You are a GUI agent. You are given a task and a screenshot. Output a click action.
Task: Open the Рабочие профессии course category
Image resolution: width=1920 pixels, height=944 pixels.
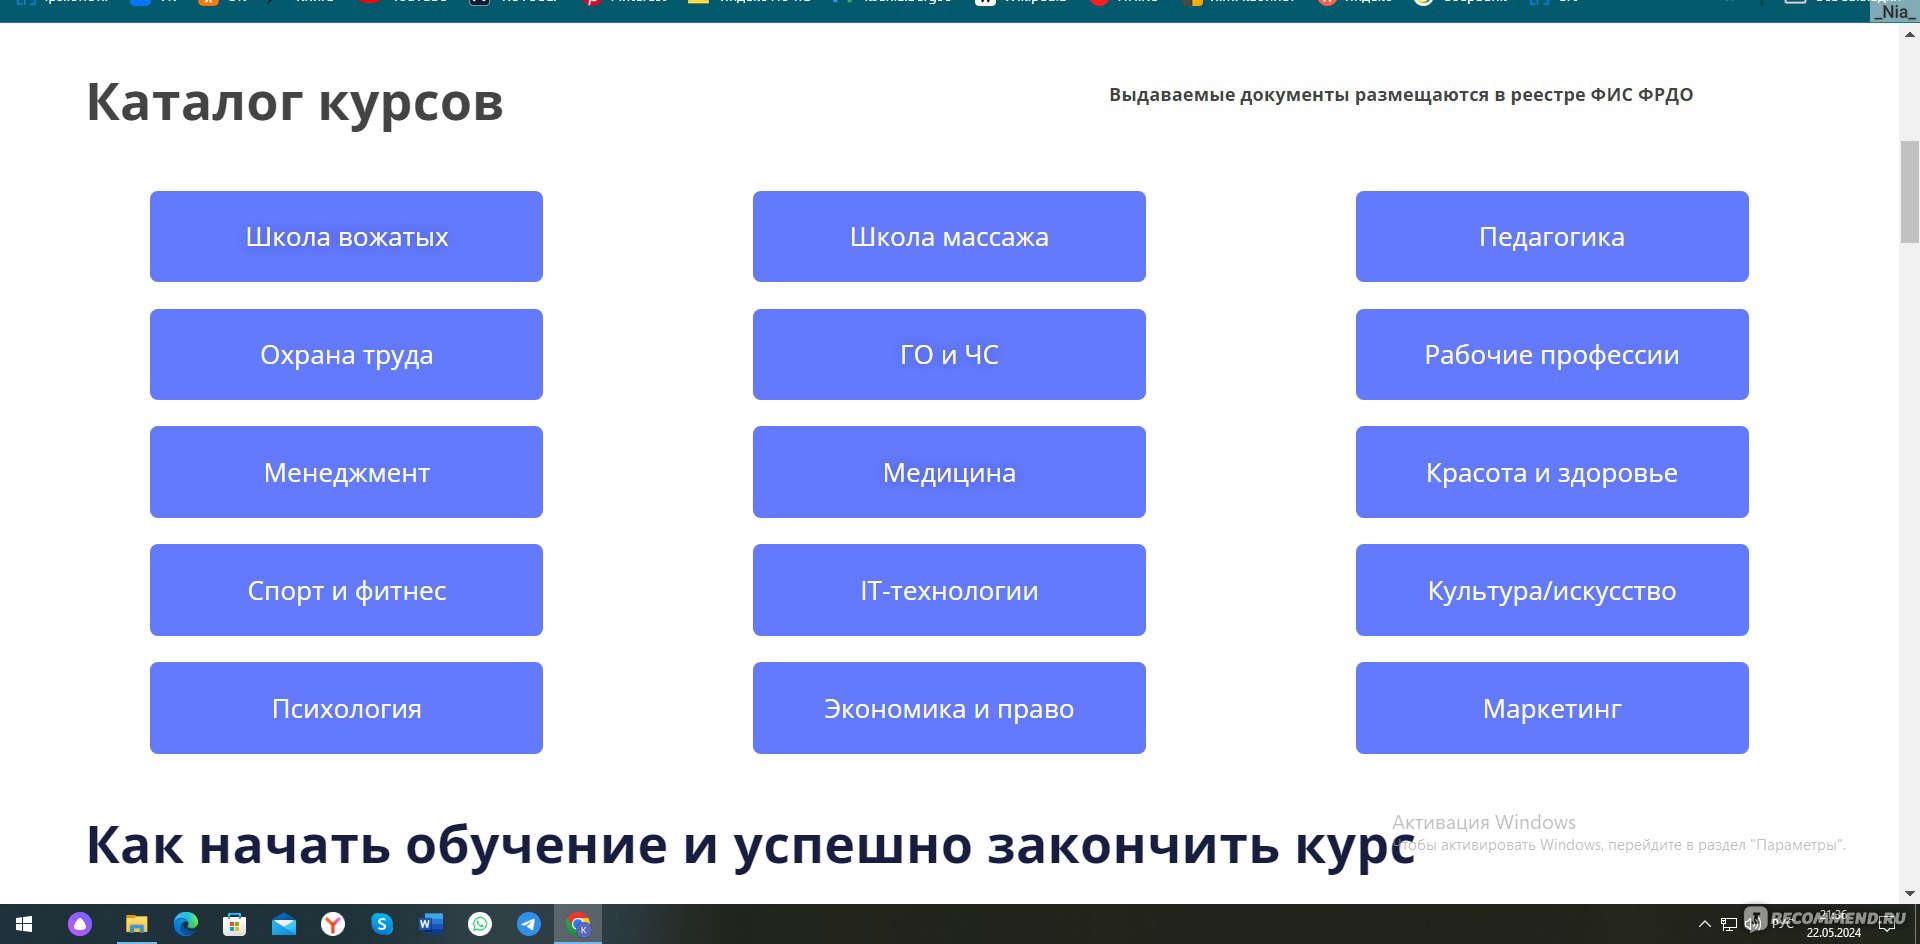click(1552, 354)
